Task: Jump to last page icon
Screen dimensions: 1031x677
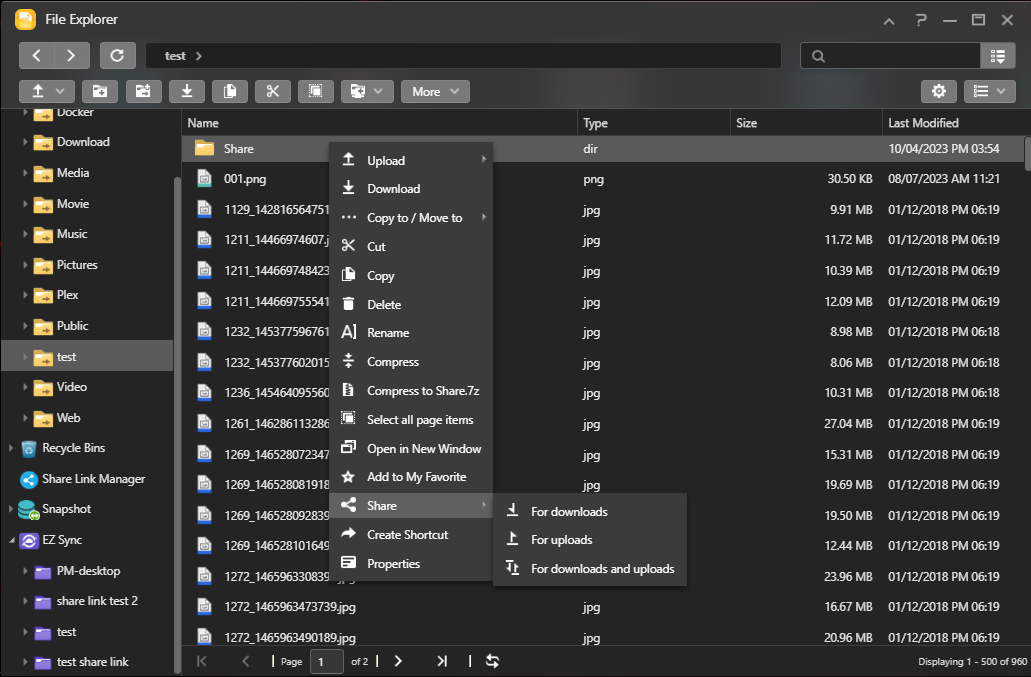Action: tap(442, 661)
